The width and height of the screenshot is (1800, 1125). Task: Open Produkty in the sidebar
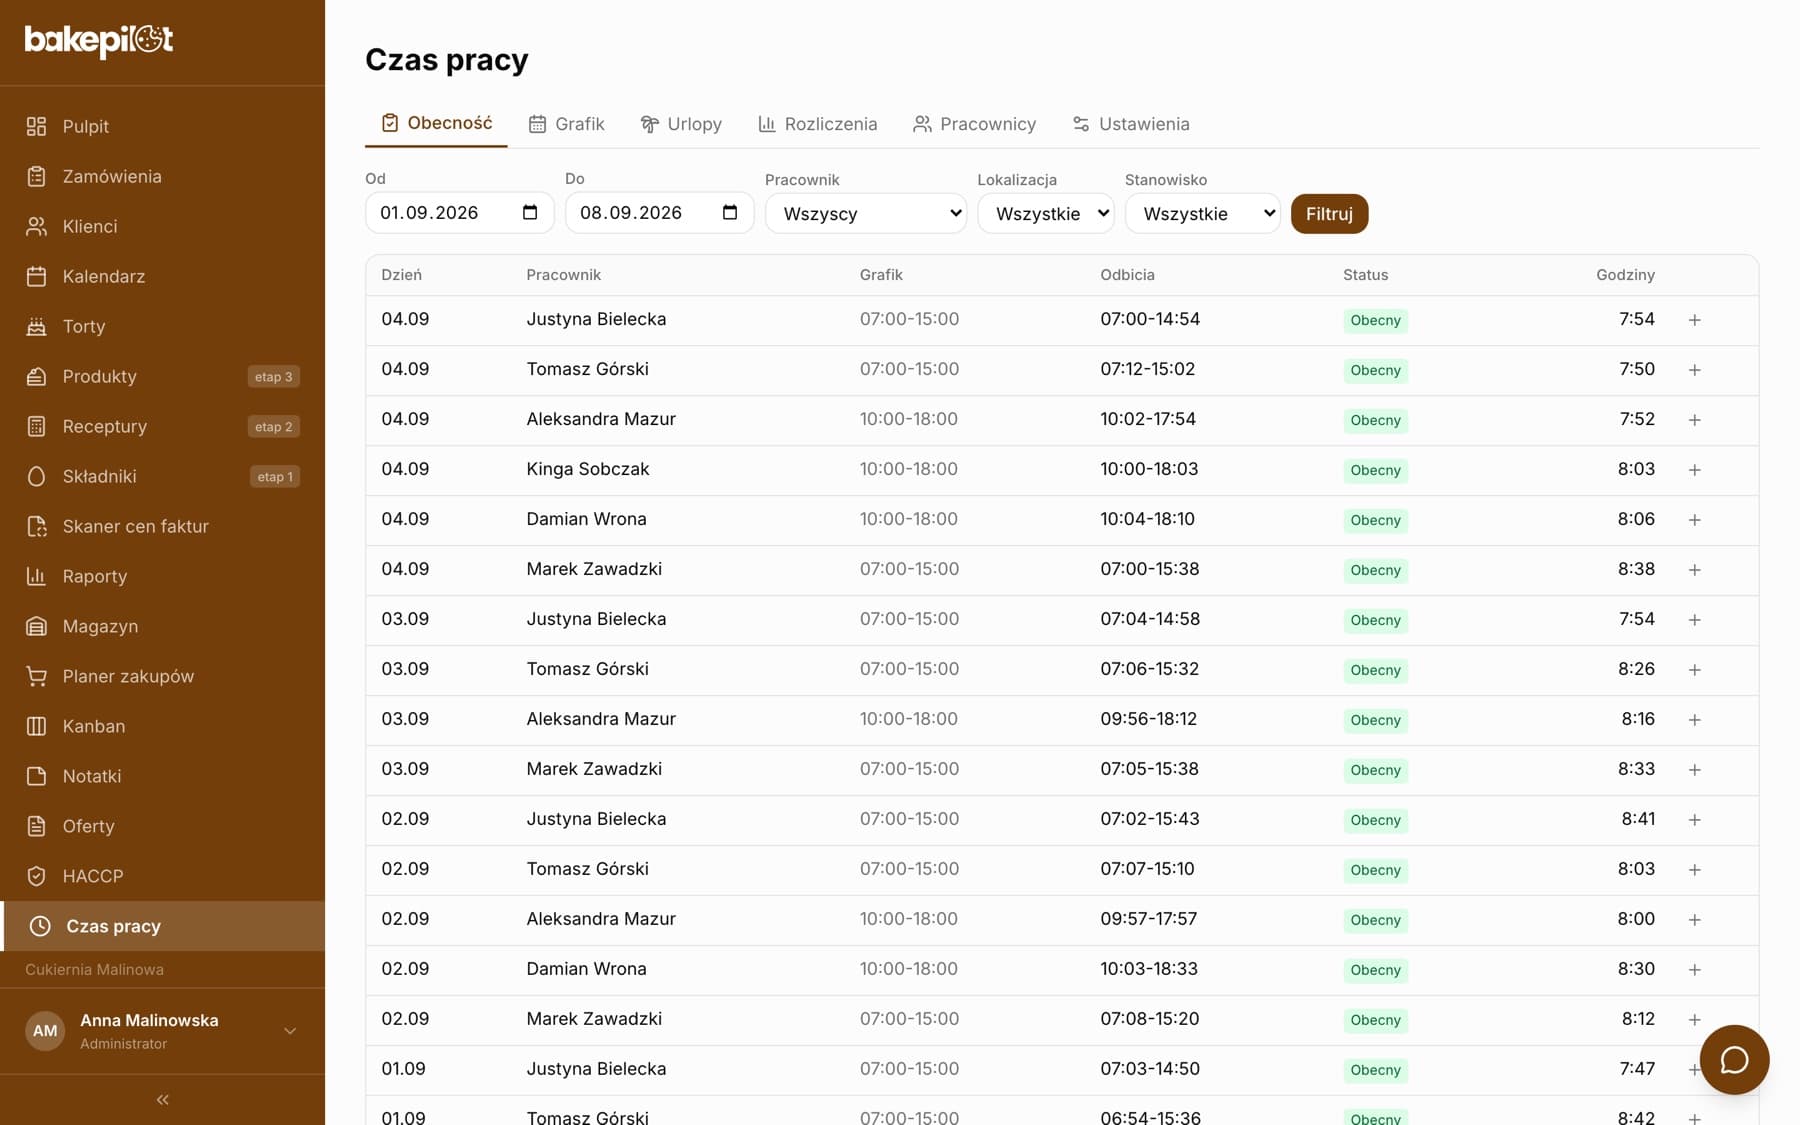click(162, 376)
